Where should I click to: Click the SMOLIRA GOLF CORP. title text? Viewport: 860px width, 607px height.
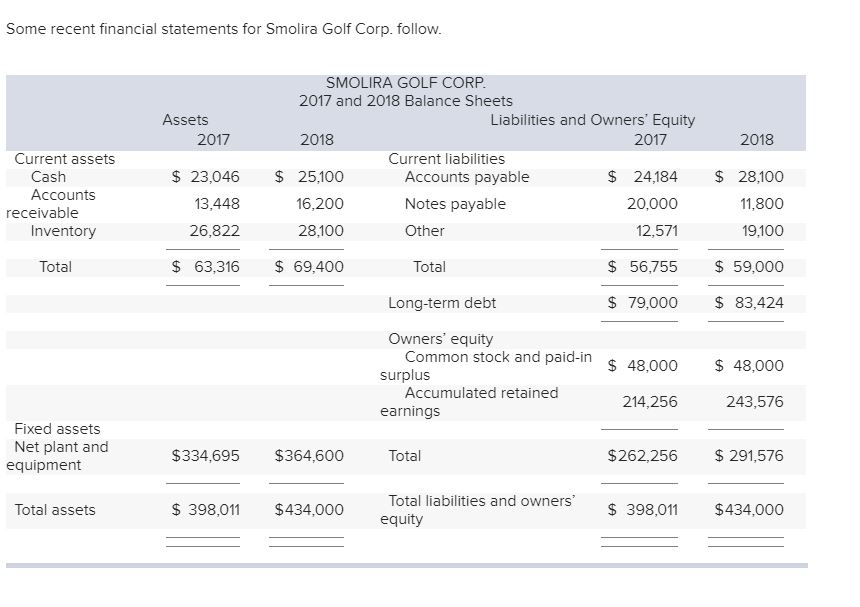(x=405, y=83)
